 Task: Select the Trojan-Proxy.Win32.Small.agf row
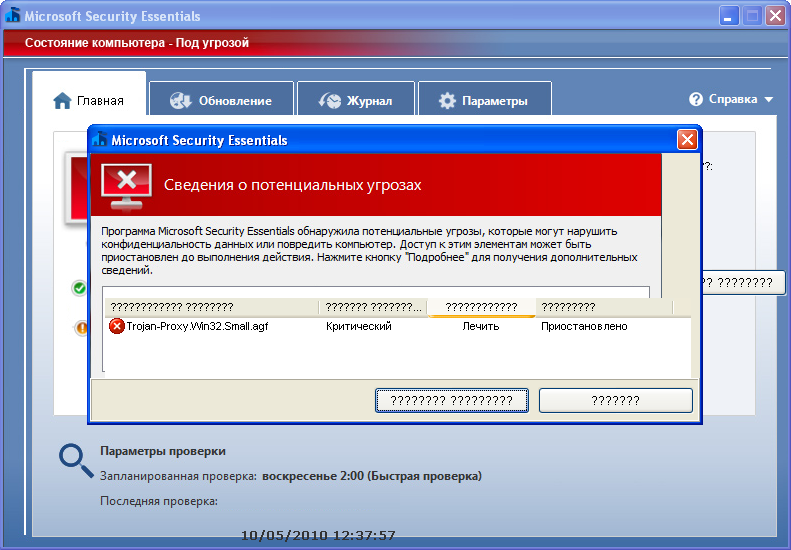click(x=196, y=326)
